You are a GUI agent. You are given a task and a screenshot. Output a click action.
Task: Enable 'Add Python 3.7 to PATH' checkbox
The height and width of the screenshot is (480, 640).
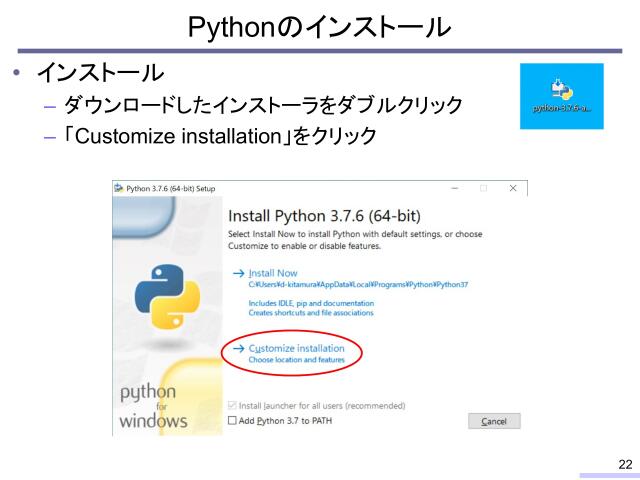pos(234,421)
